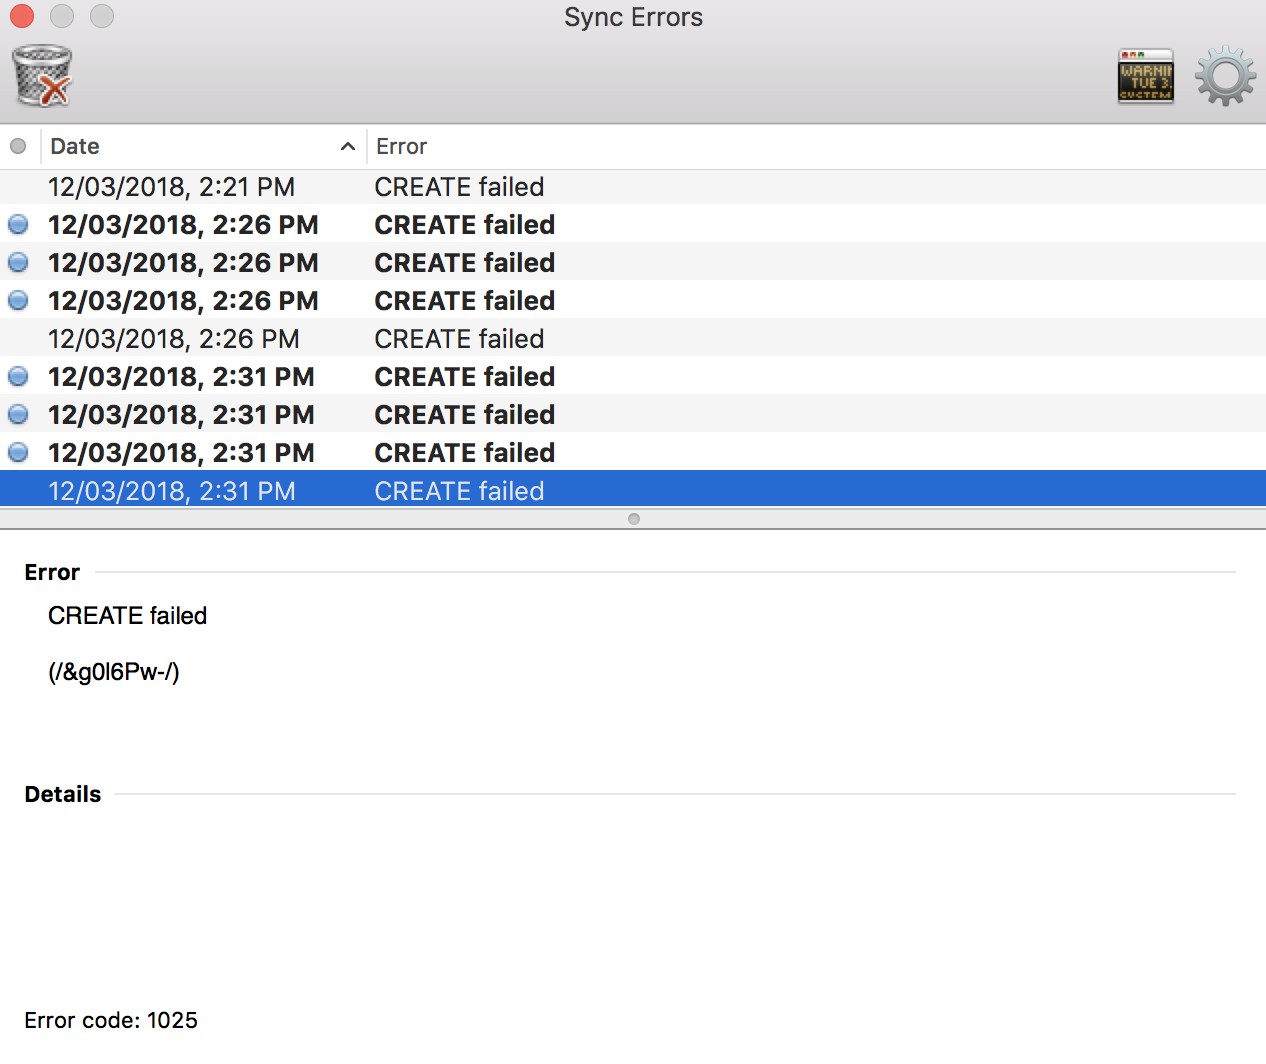This screenshot has width=1266, height=1064.
Task: Click the Details section heading
Action: (63, 794)
